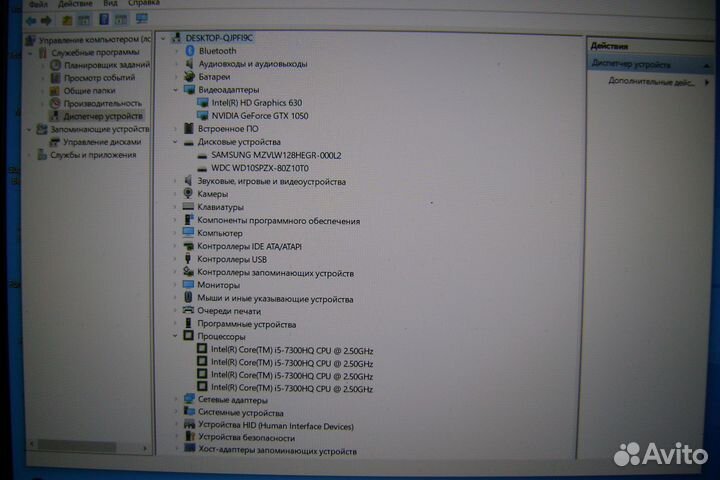Click the Очереди печати printer icon
The width and height of the screenshot is (720, 480).
(x=188, y=310)
